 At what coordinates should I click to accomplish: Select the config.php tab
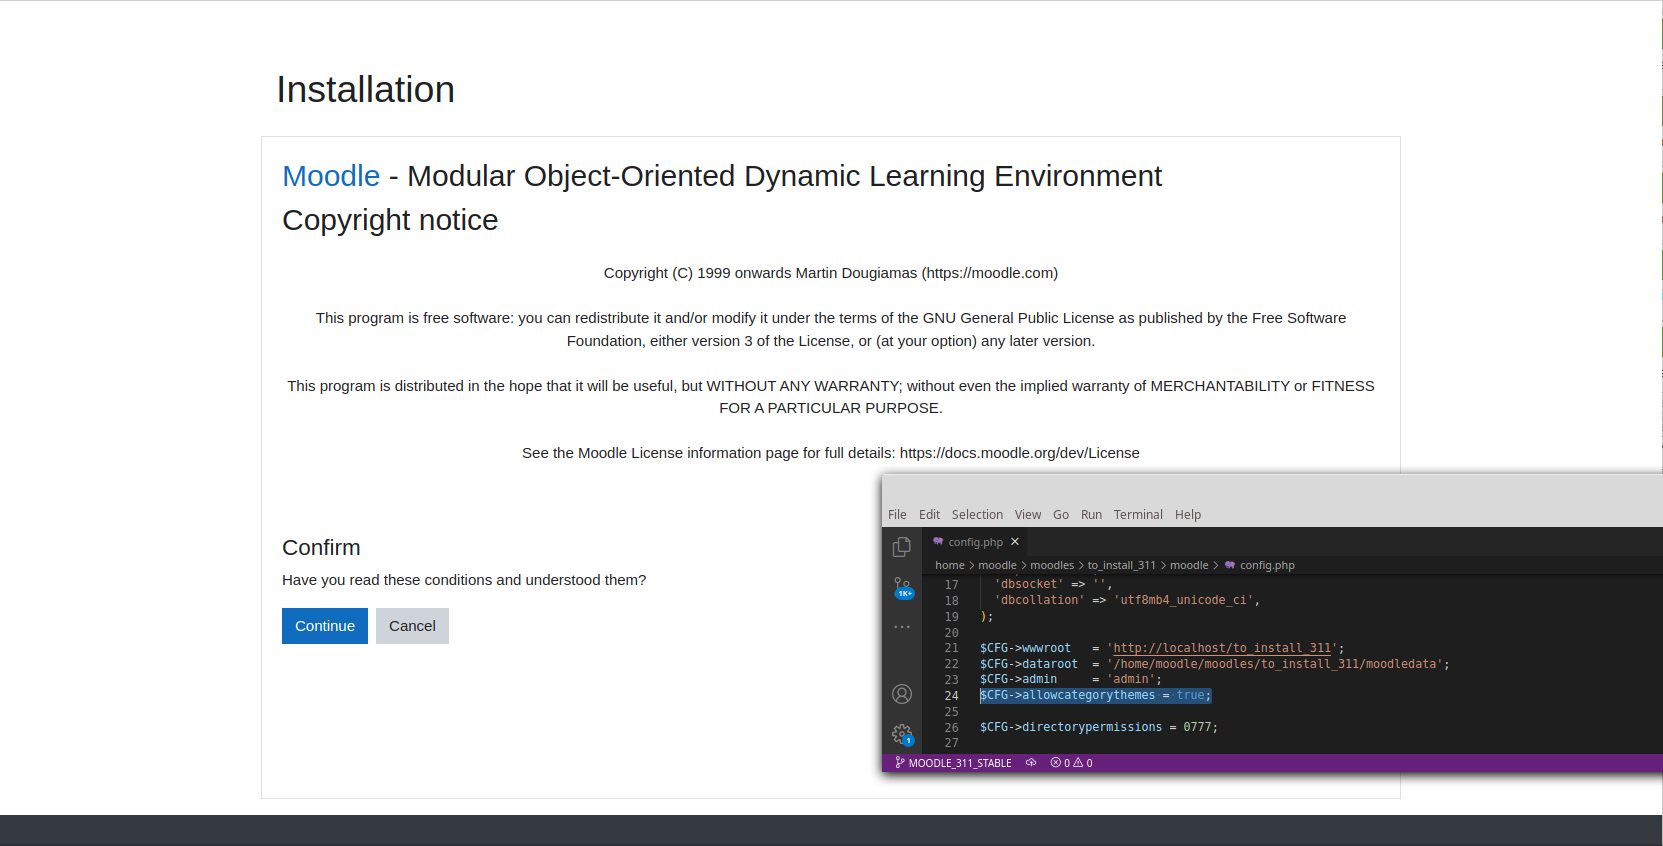(975, 542)
